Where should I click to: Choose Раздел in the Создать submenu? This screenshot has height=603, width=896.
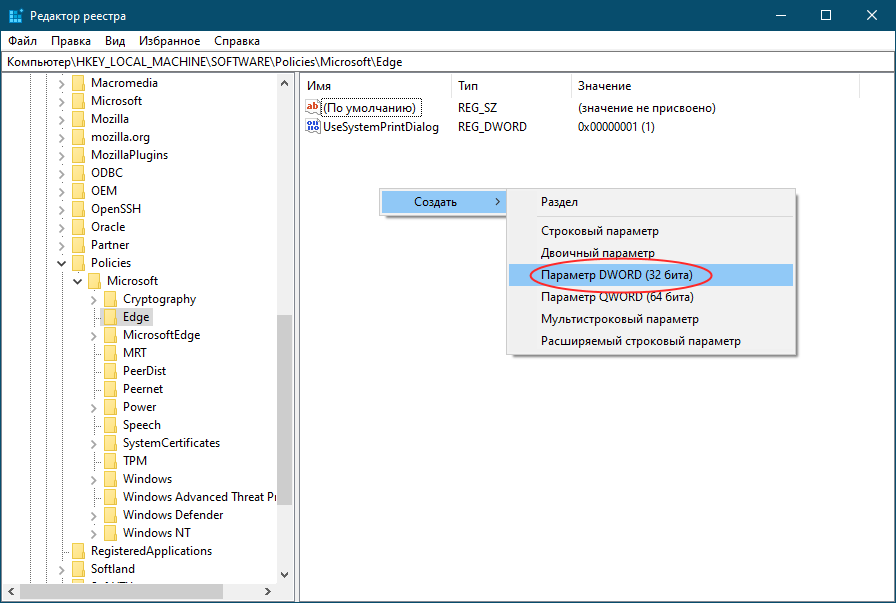(650, 202)
